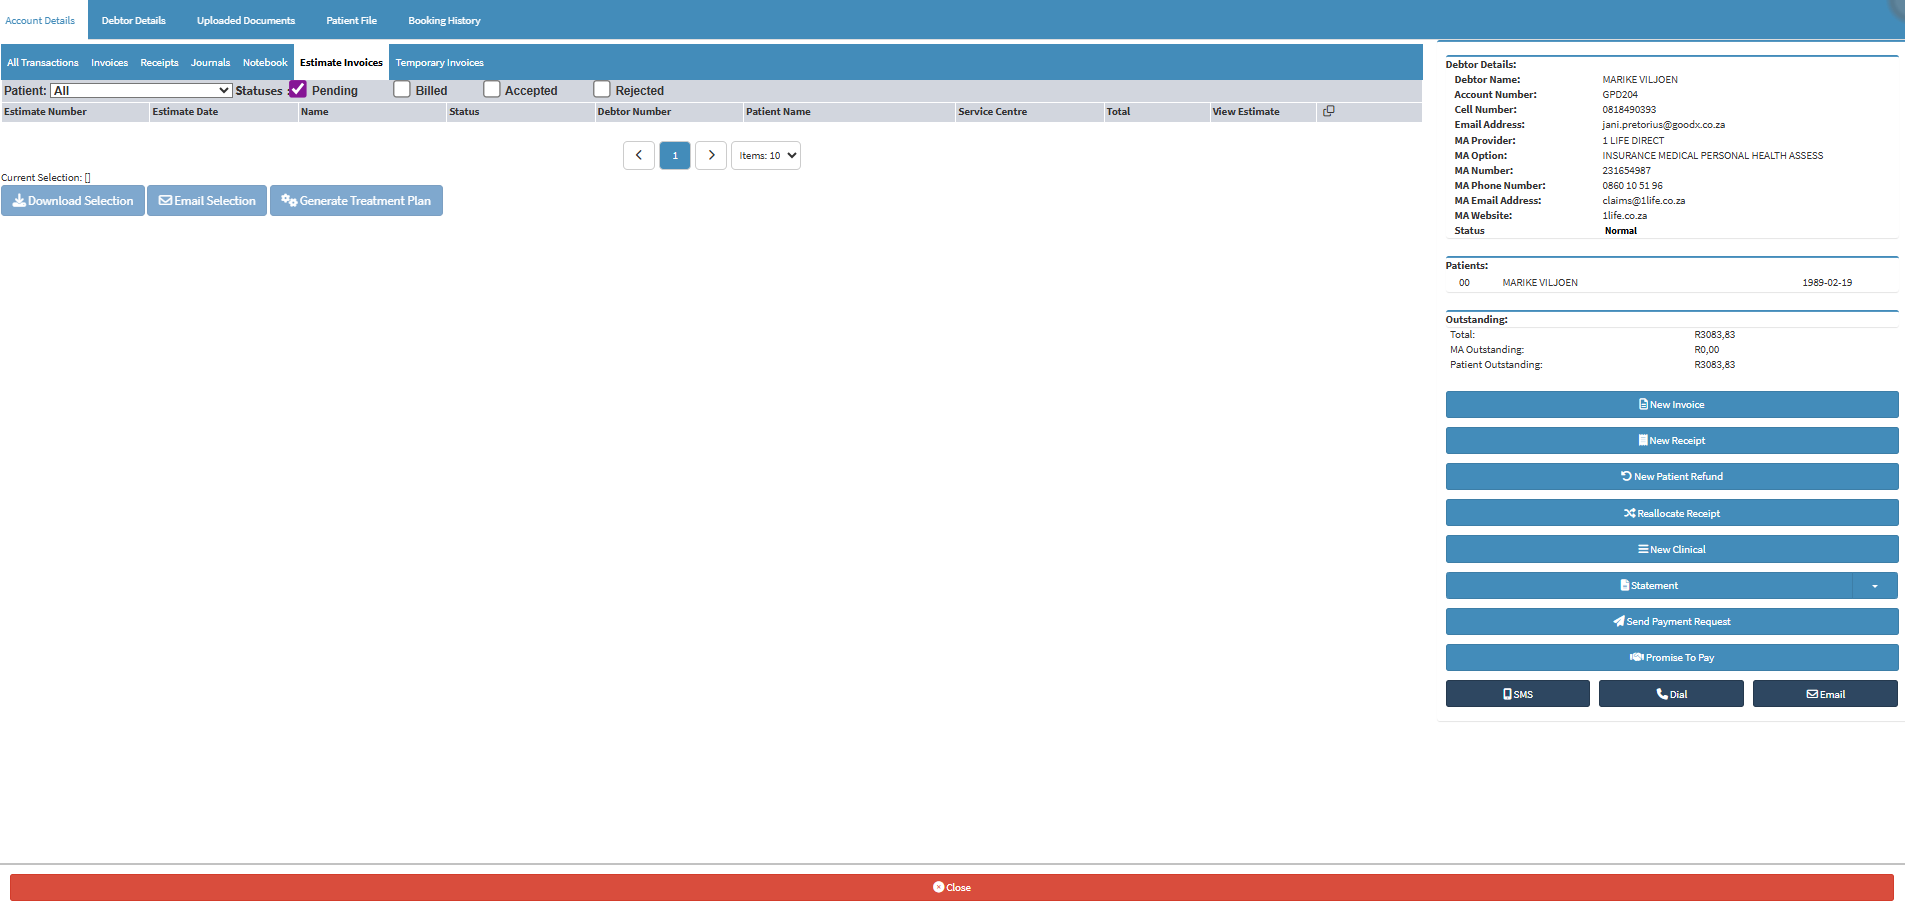Viewport: 1905px width, 906px height.
Task: Open the Invoices sub-tab
Action: 109,62
